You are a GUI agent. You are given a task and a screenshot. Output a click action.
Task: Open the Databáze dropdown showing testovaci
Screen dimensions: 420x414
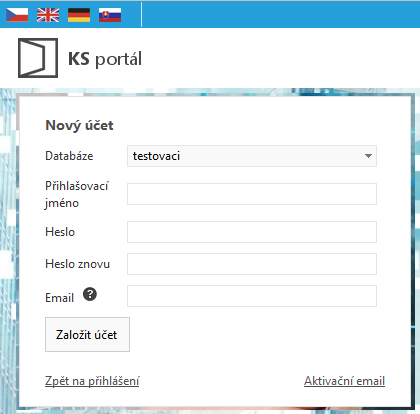252,156
